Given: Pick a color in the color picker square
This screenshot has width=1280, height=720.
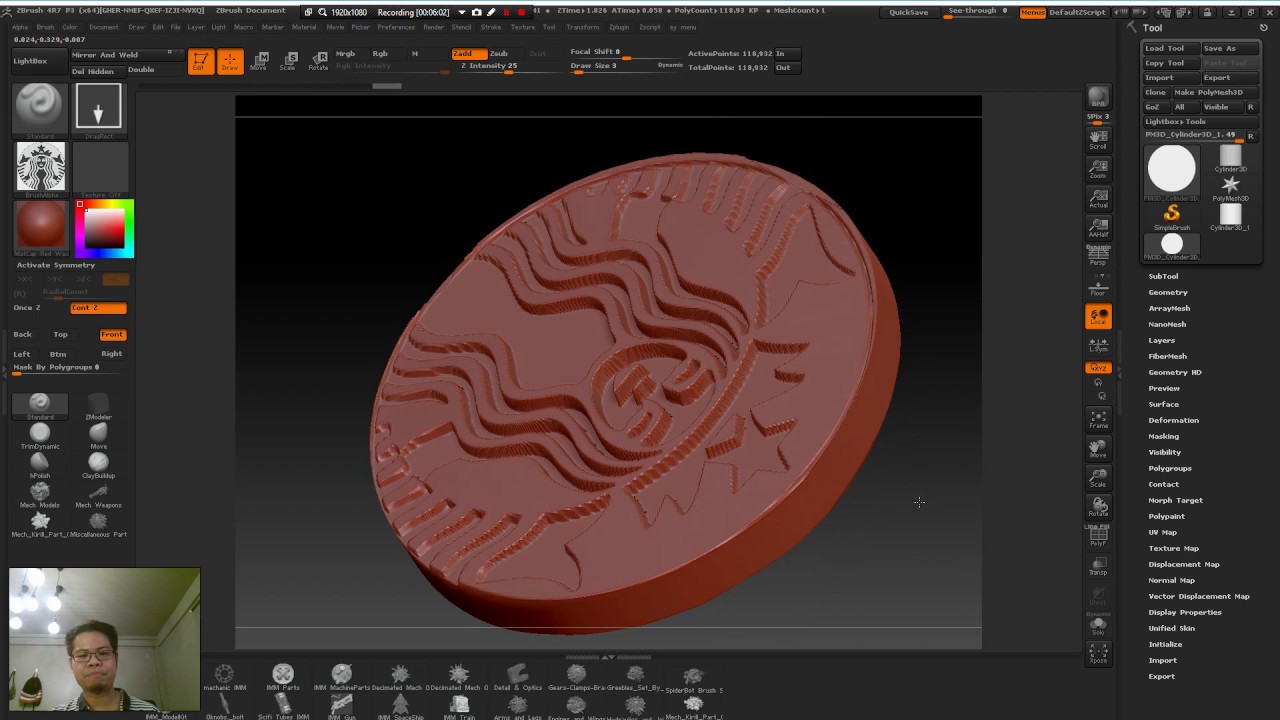Looking at the screenshot, I should point(105,229).
